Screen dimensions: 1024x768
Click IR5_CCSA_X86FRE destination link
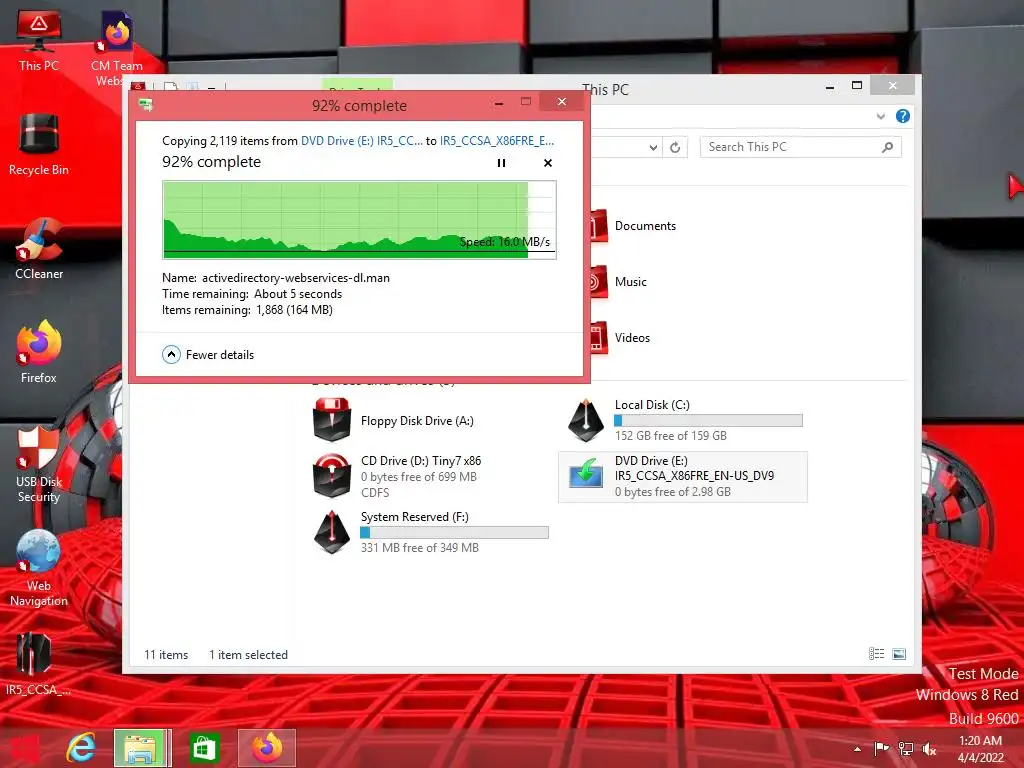[497, 140]
